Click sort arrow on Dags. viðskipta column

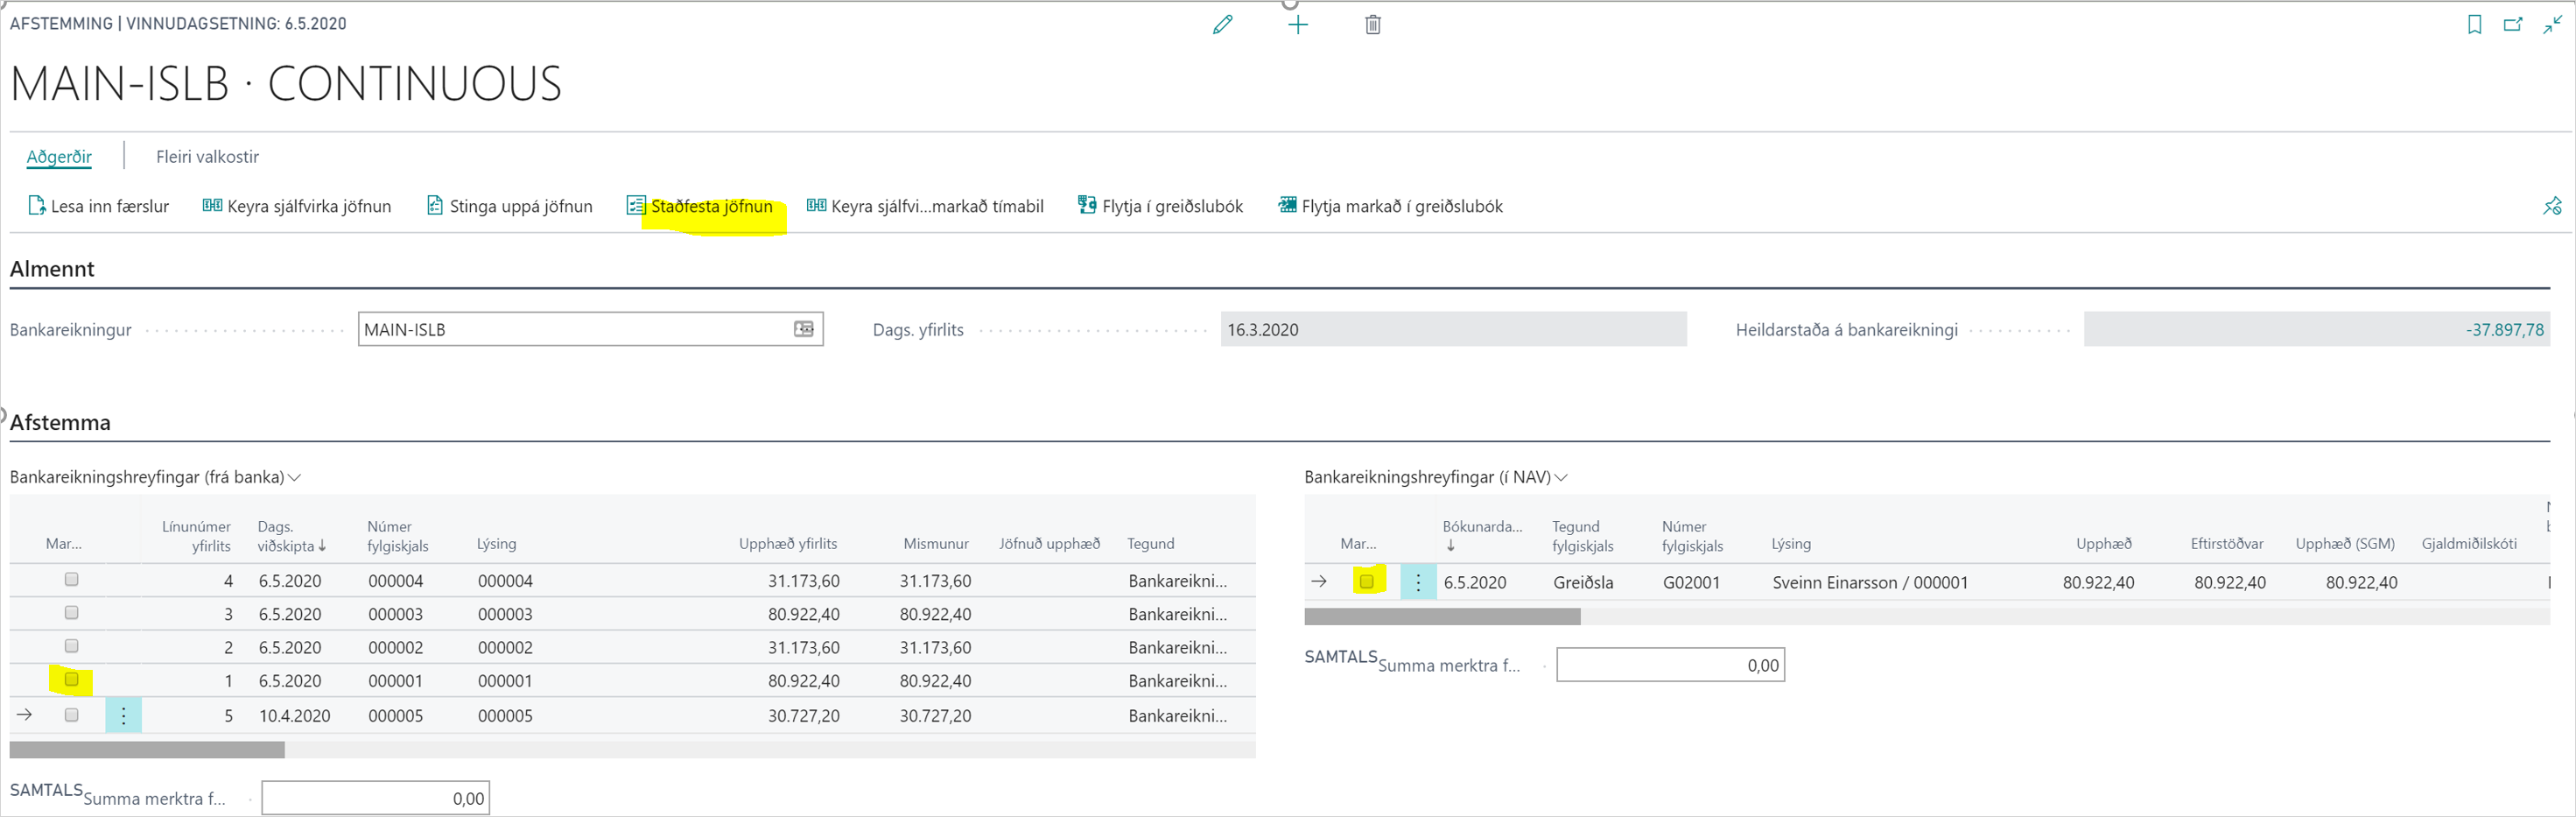tap(322, 546)
